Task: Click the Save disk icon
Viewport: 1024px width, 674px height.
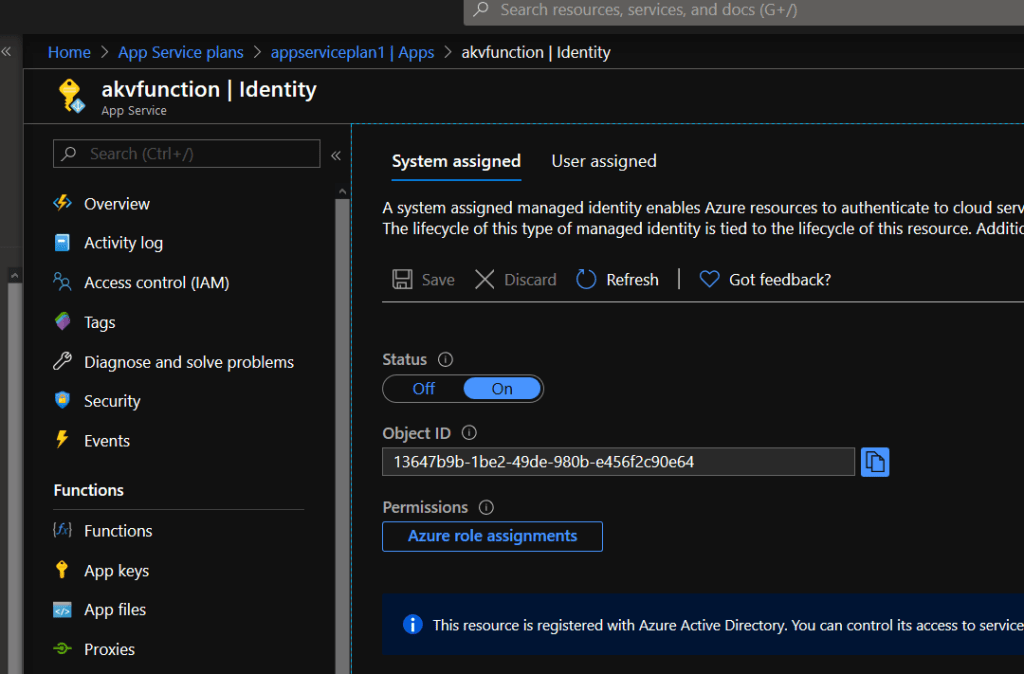Action: (402, 280)
